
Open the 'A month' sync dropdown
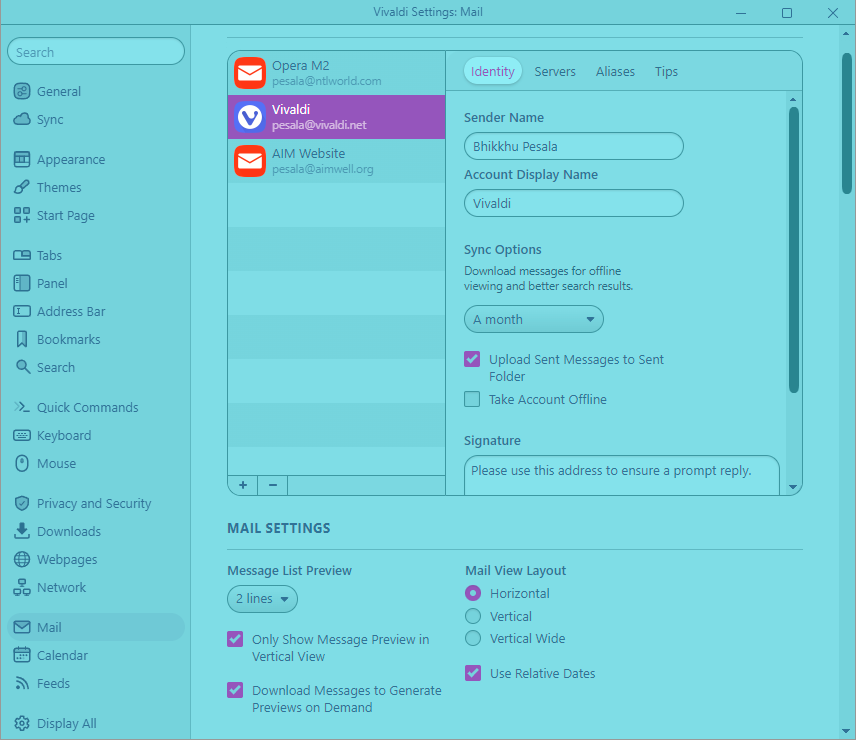533,320
